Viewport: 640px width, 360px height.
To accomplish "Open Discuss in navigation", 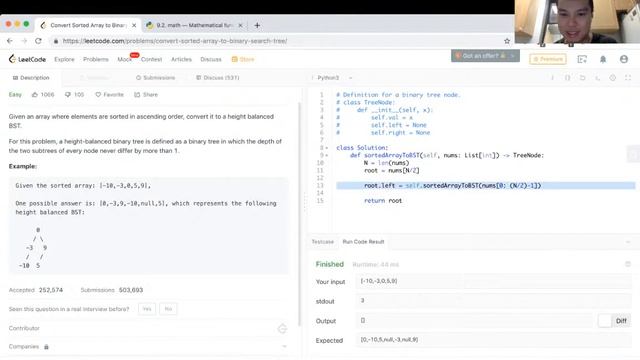I will (x=211, y=59).
